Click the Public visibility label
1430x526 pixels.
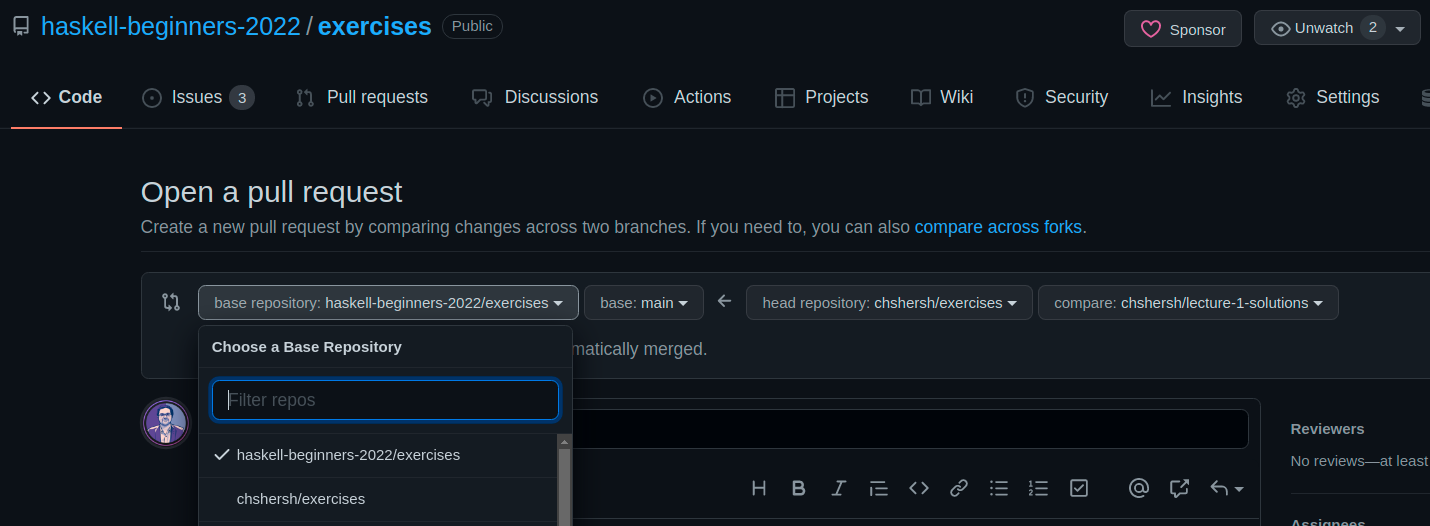tap(472, 26)
